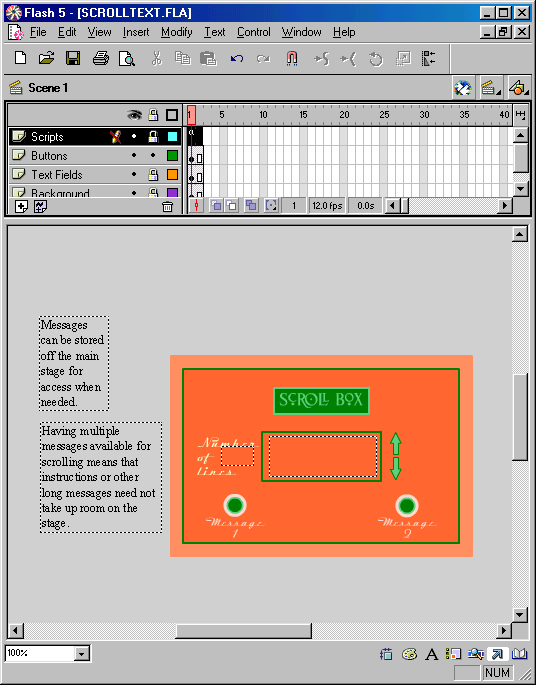Open the Control menu
The height and width of the screenshot is (685, 536).
pyautogui.click(x=253, y=32)
